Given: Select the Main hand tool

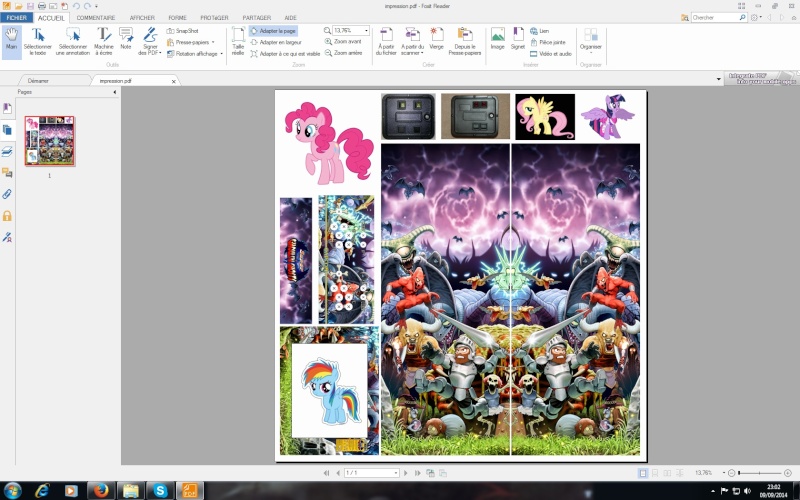Looking at the screenshot, I should click(11, 42).
